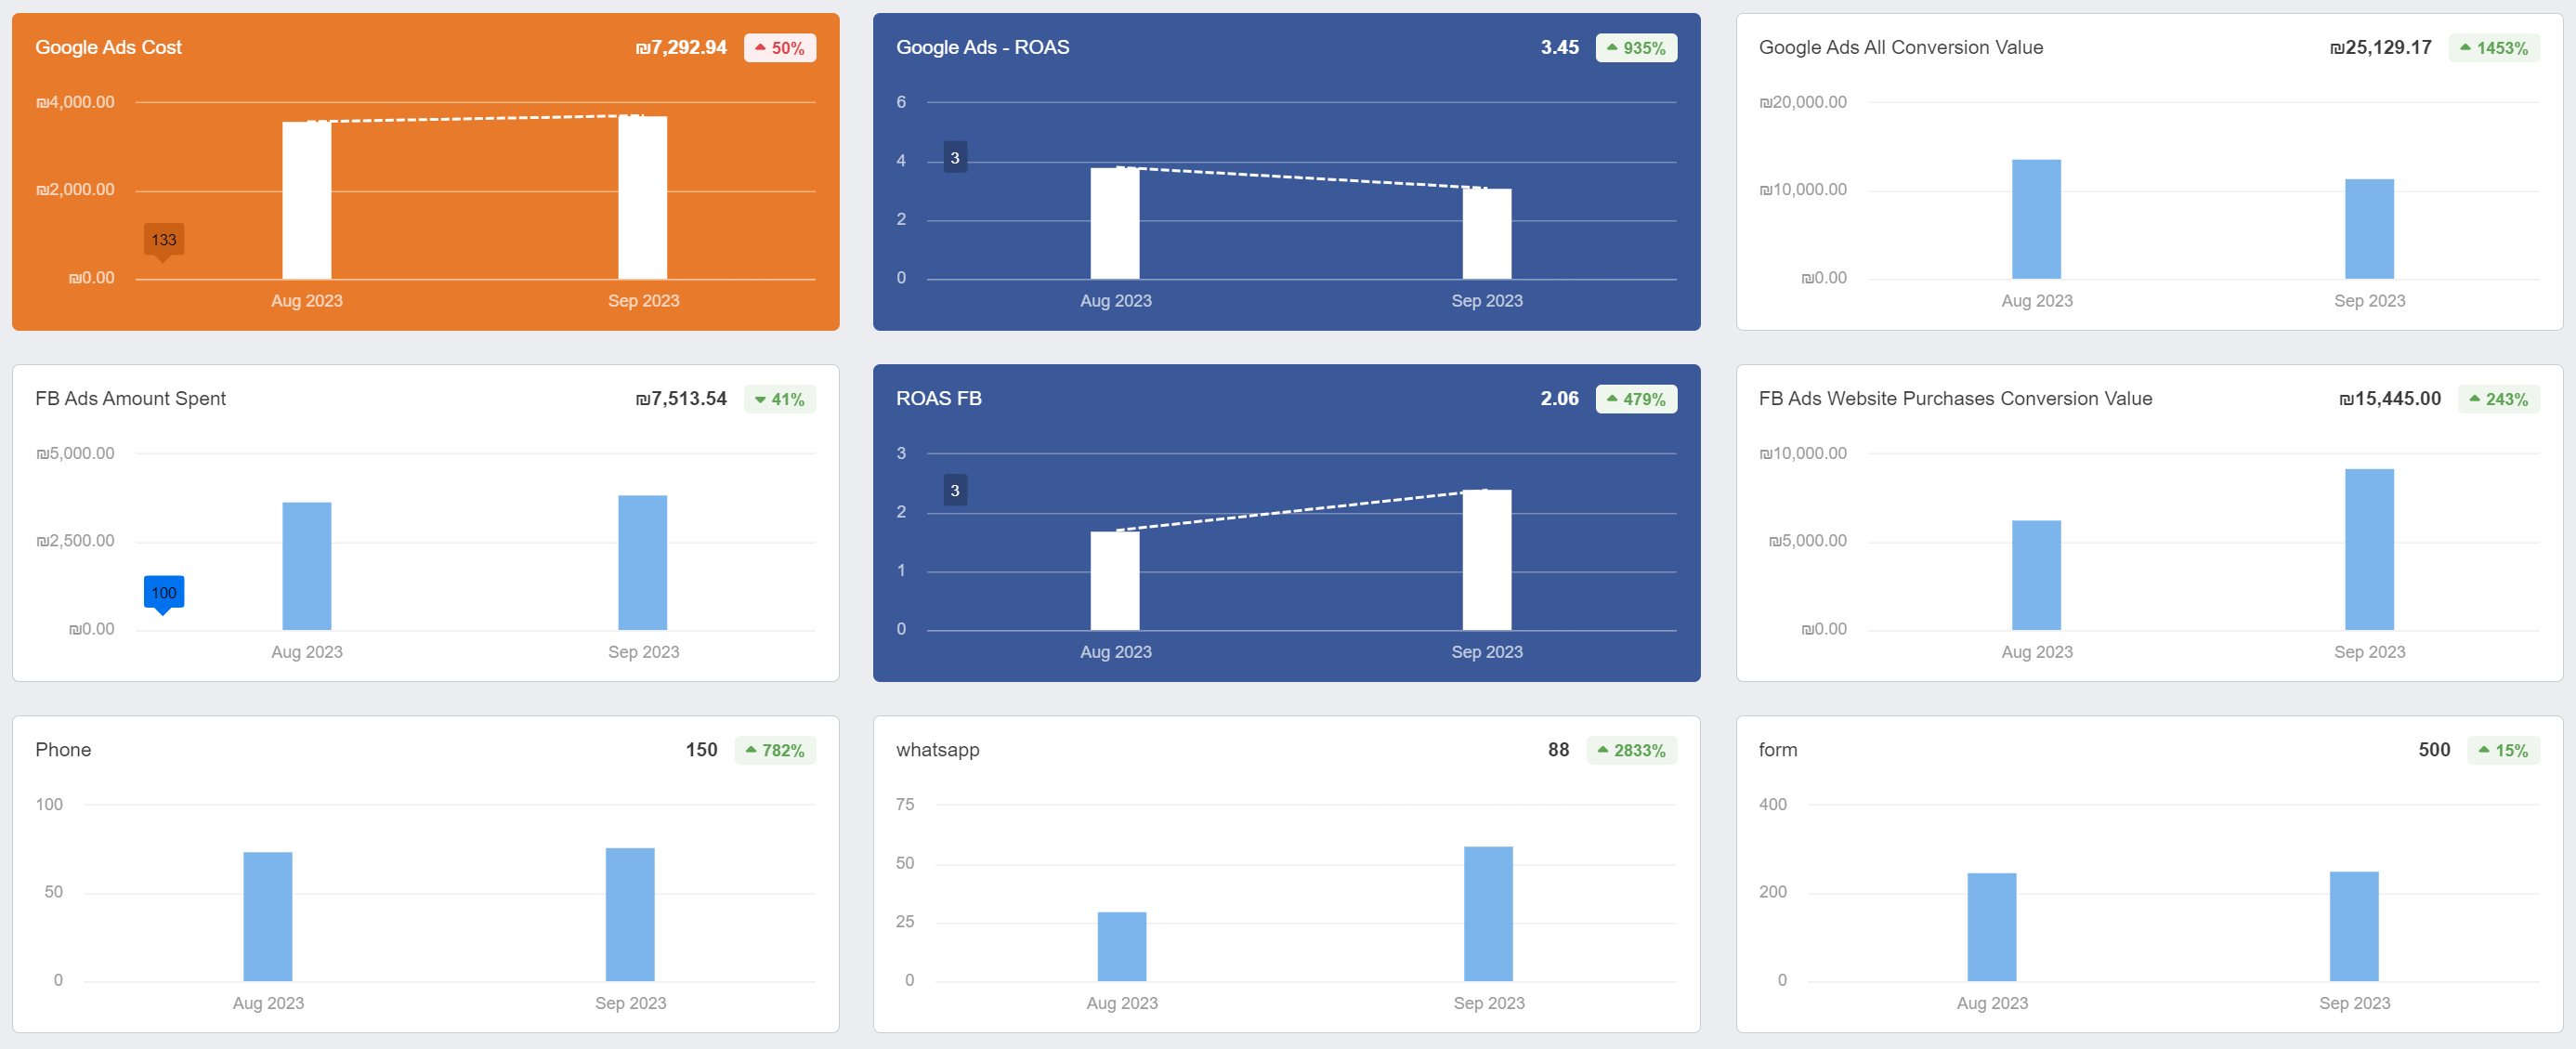Select the Sep 2023 bar in form chart

(x=2354, y=926)
